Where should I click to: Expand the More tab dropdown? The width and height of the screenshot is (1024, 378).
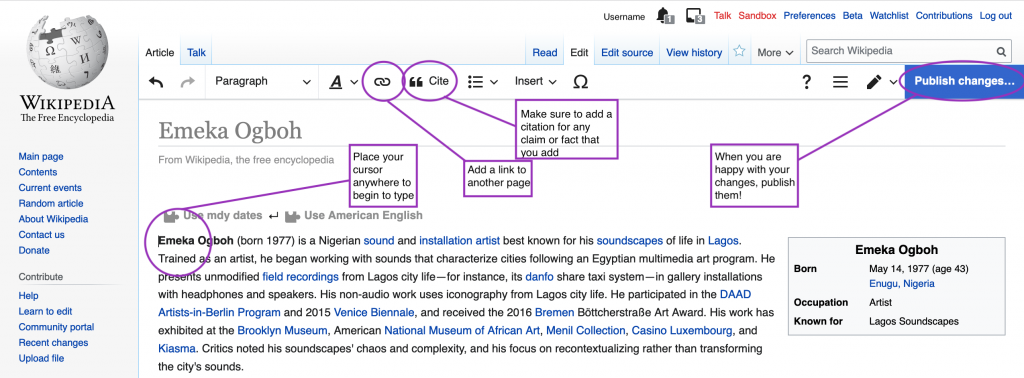(x=775, y=53)
